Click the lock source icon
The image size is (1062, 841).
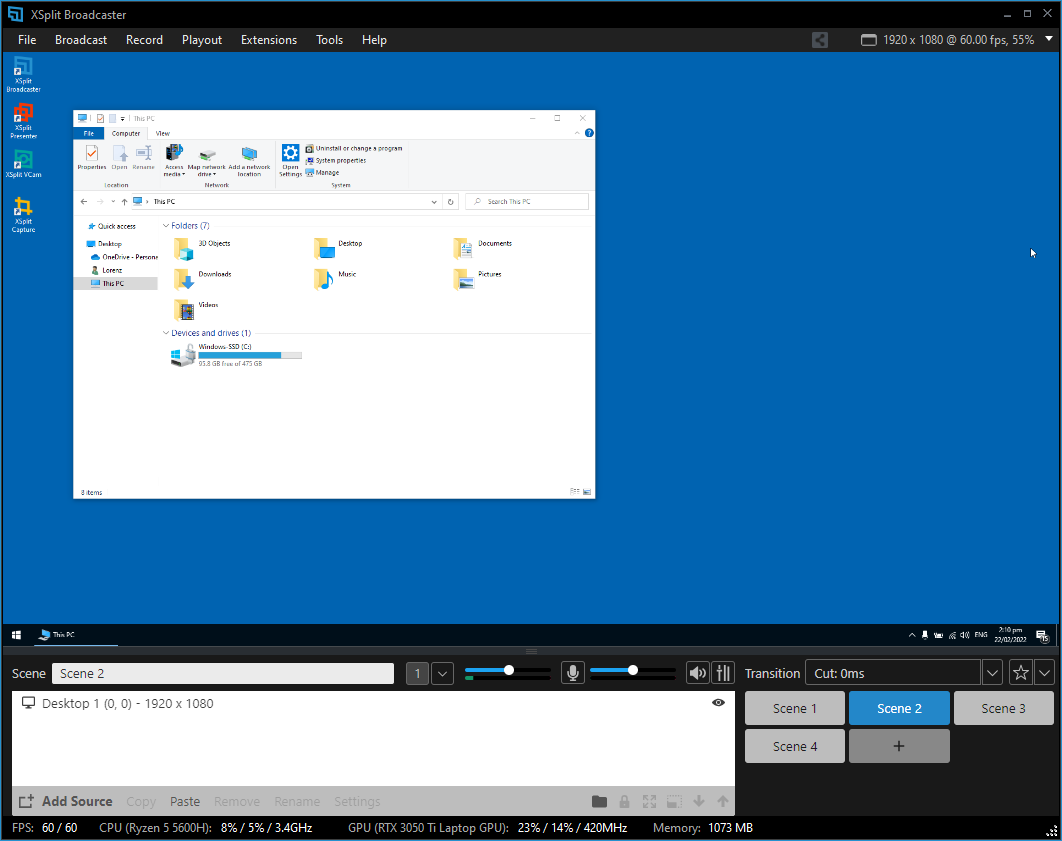tap(624, 802)
